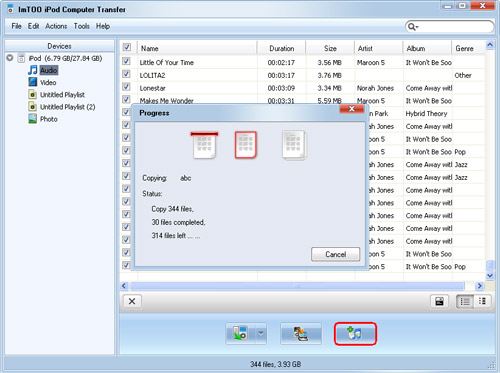Sort by the Name column header
This screenshot has height=373, width=500.
click(197, 48)
